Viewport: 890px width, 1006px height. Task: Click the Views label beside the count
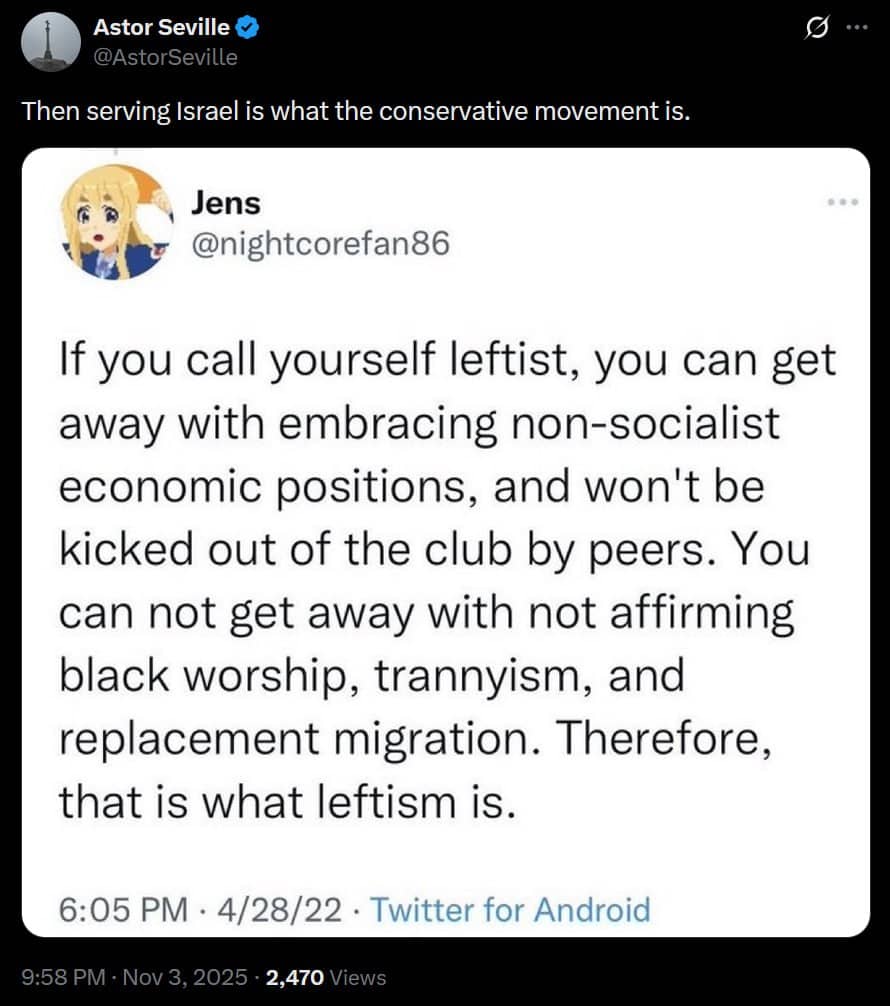[x=357, y=977]
